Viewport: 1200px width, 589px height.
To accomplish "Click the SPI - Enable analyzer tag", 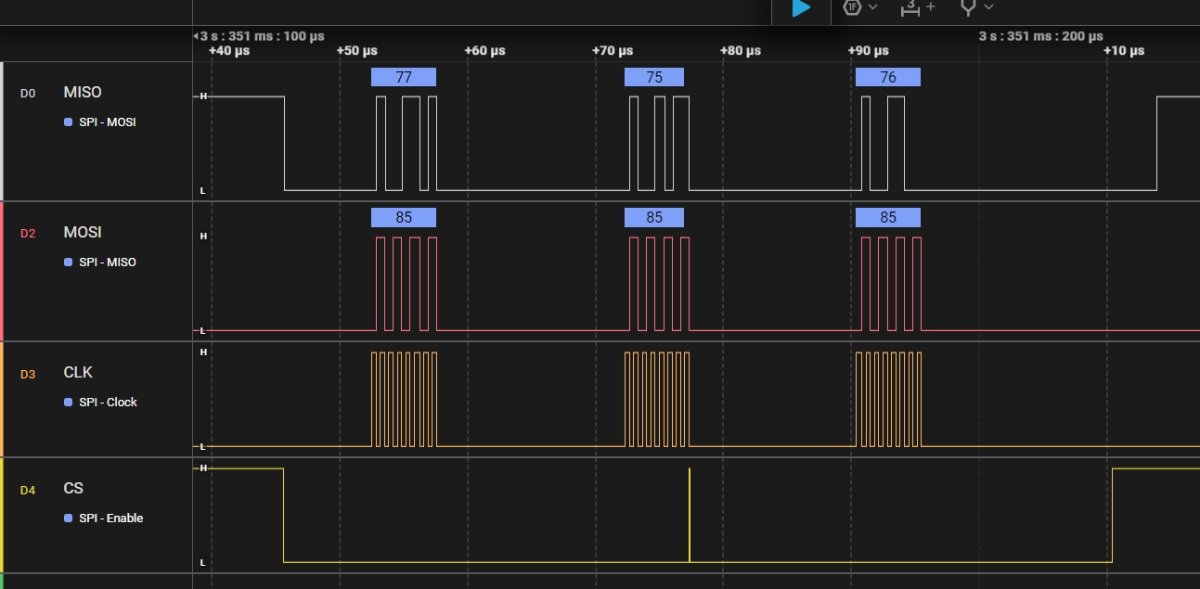I will click(x=110, y=518).
